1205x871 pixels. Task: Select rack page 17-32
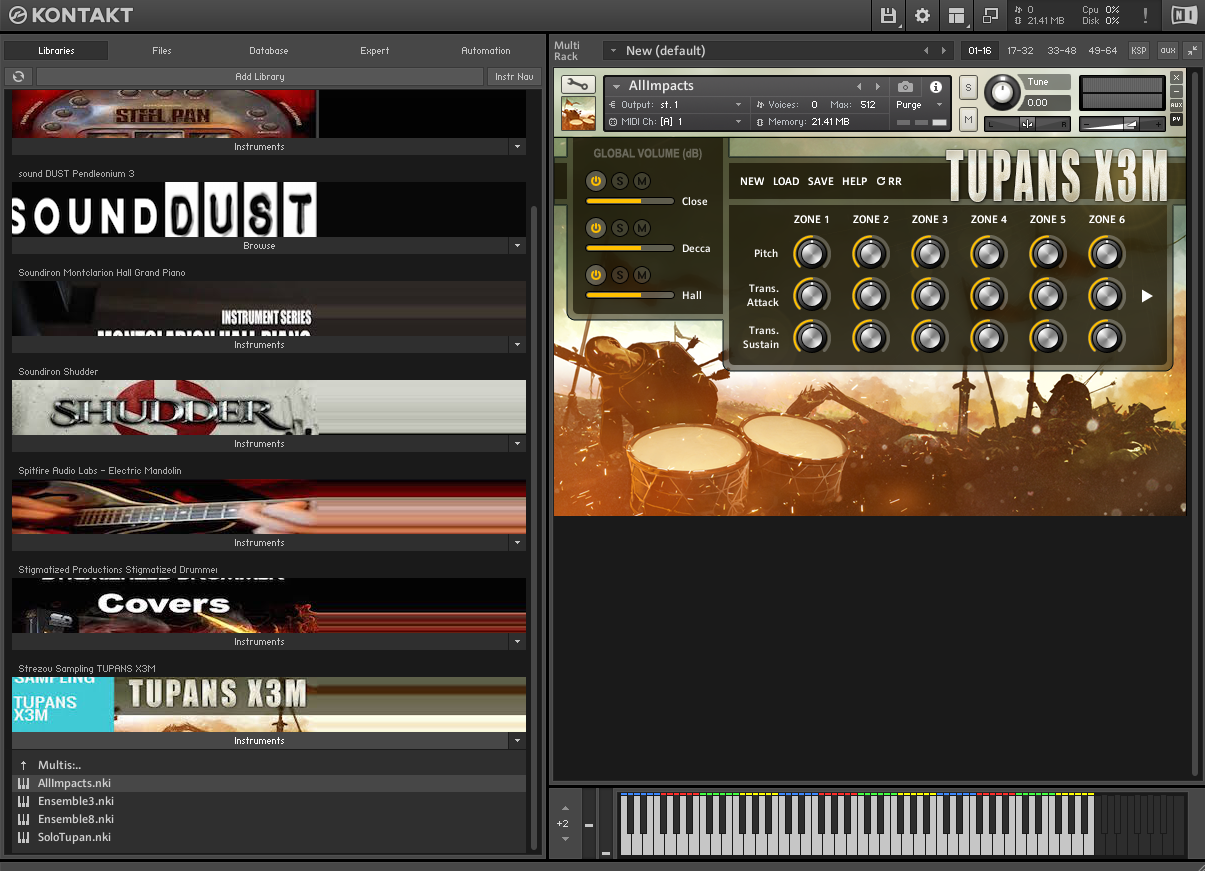click(x=1020, y=50)
